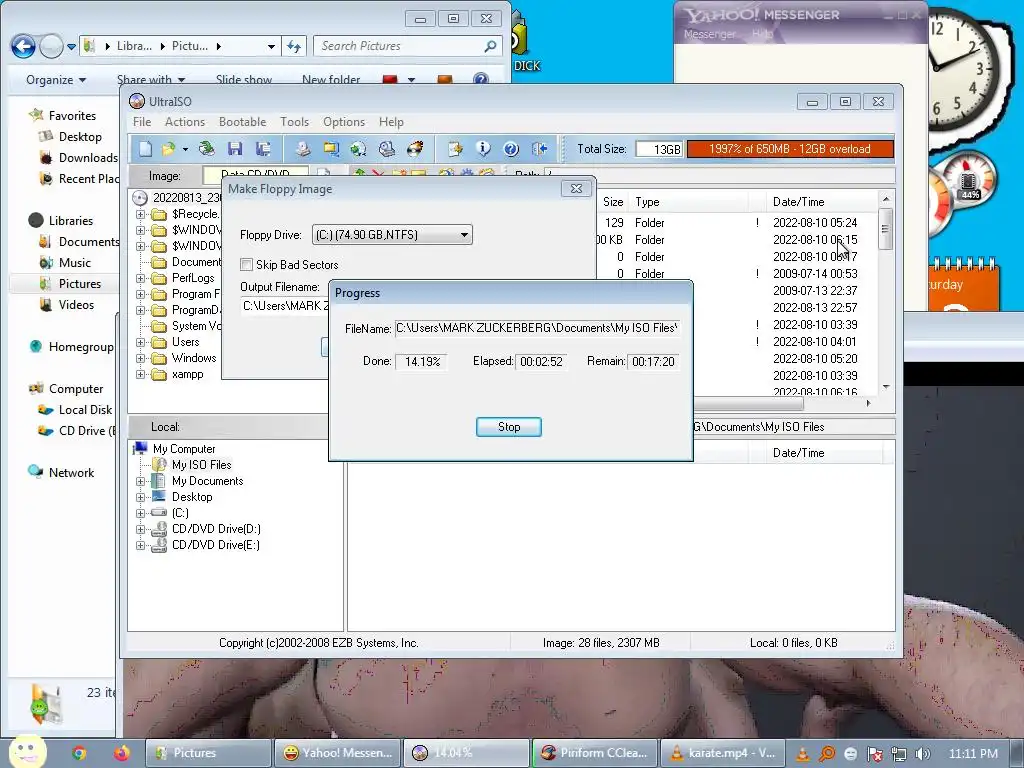Click the Properties page icon with star

455,149
